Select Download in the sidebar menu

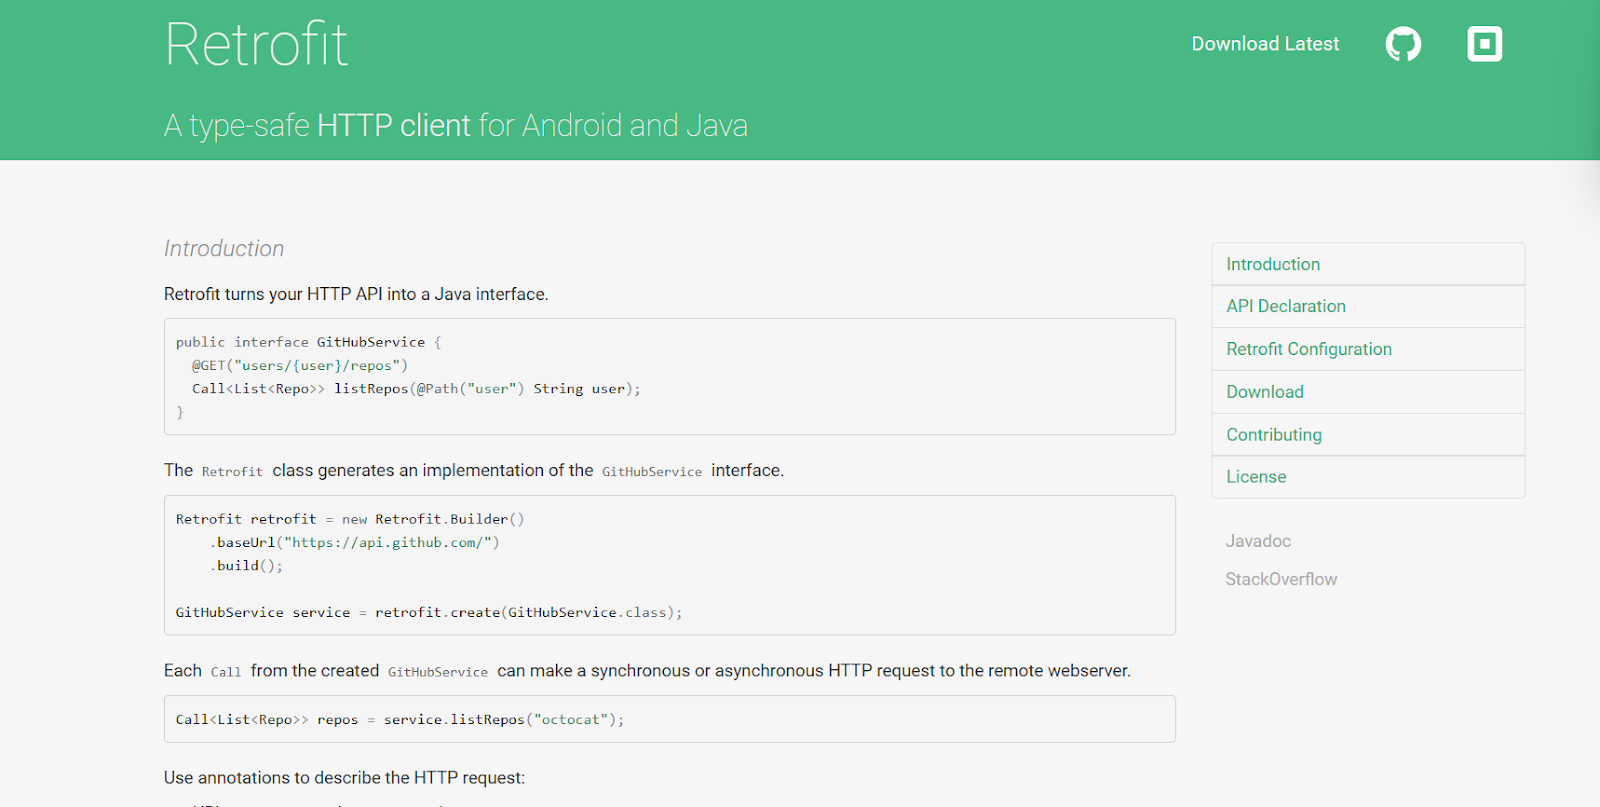pos(1368,392)
